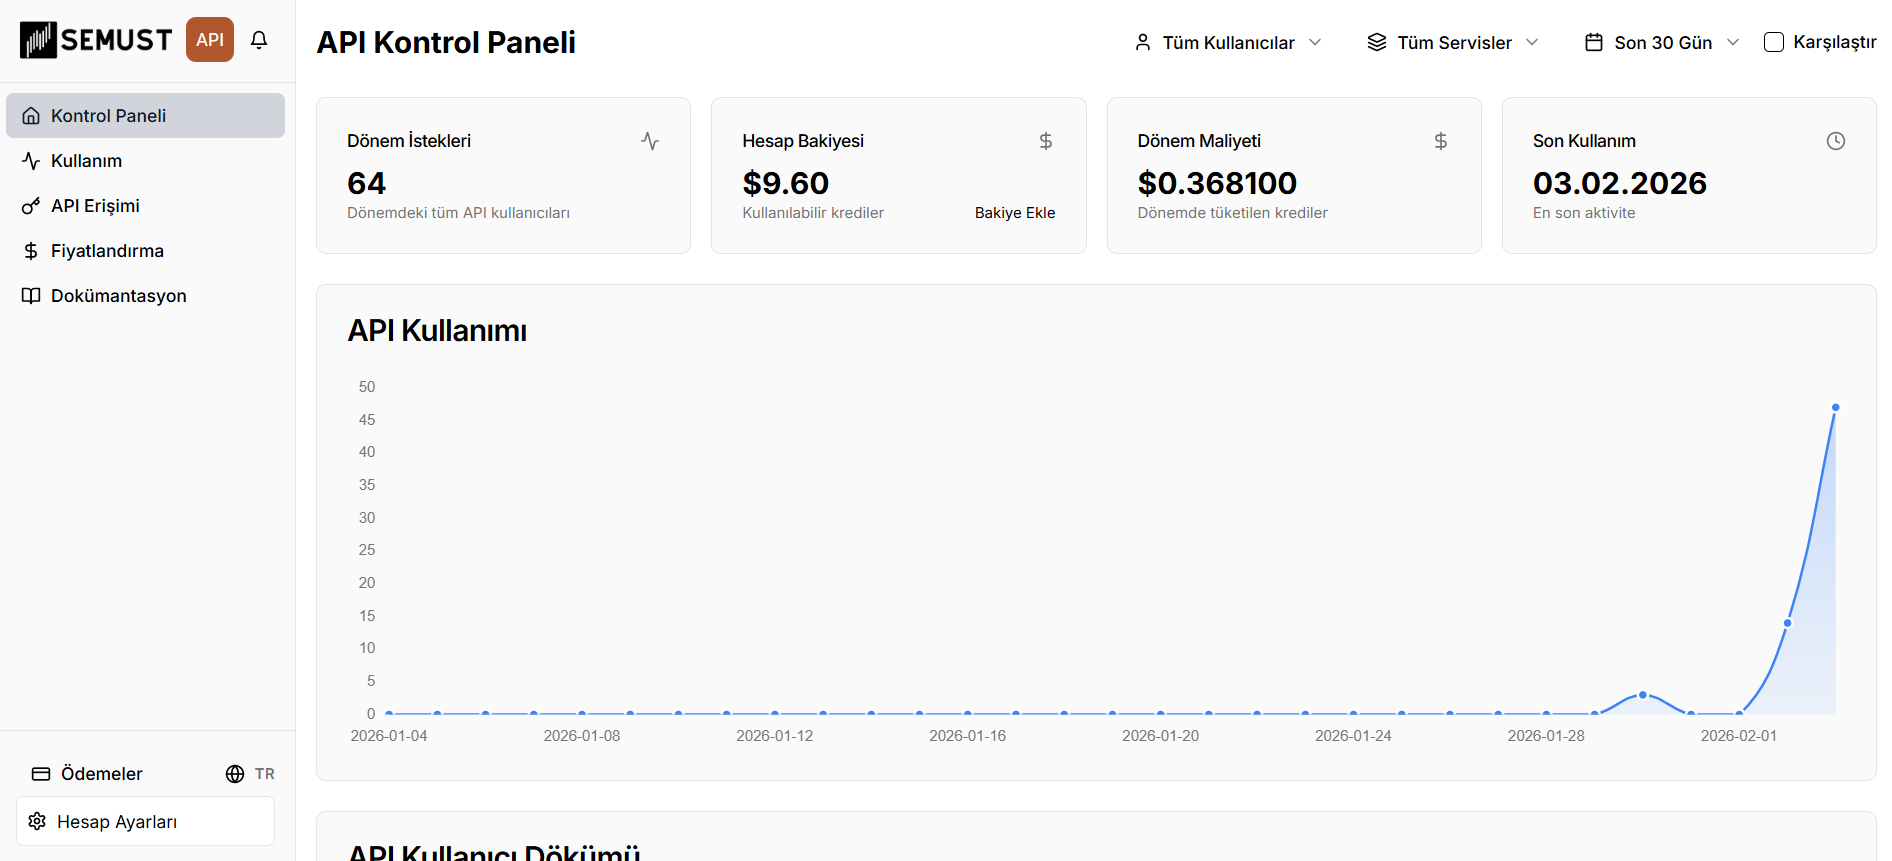
Task: Open Tüm Kullanıcılar dropdown
Action: (x=1228, y=43)
